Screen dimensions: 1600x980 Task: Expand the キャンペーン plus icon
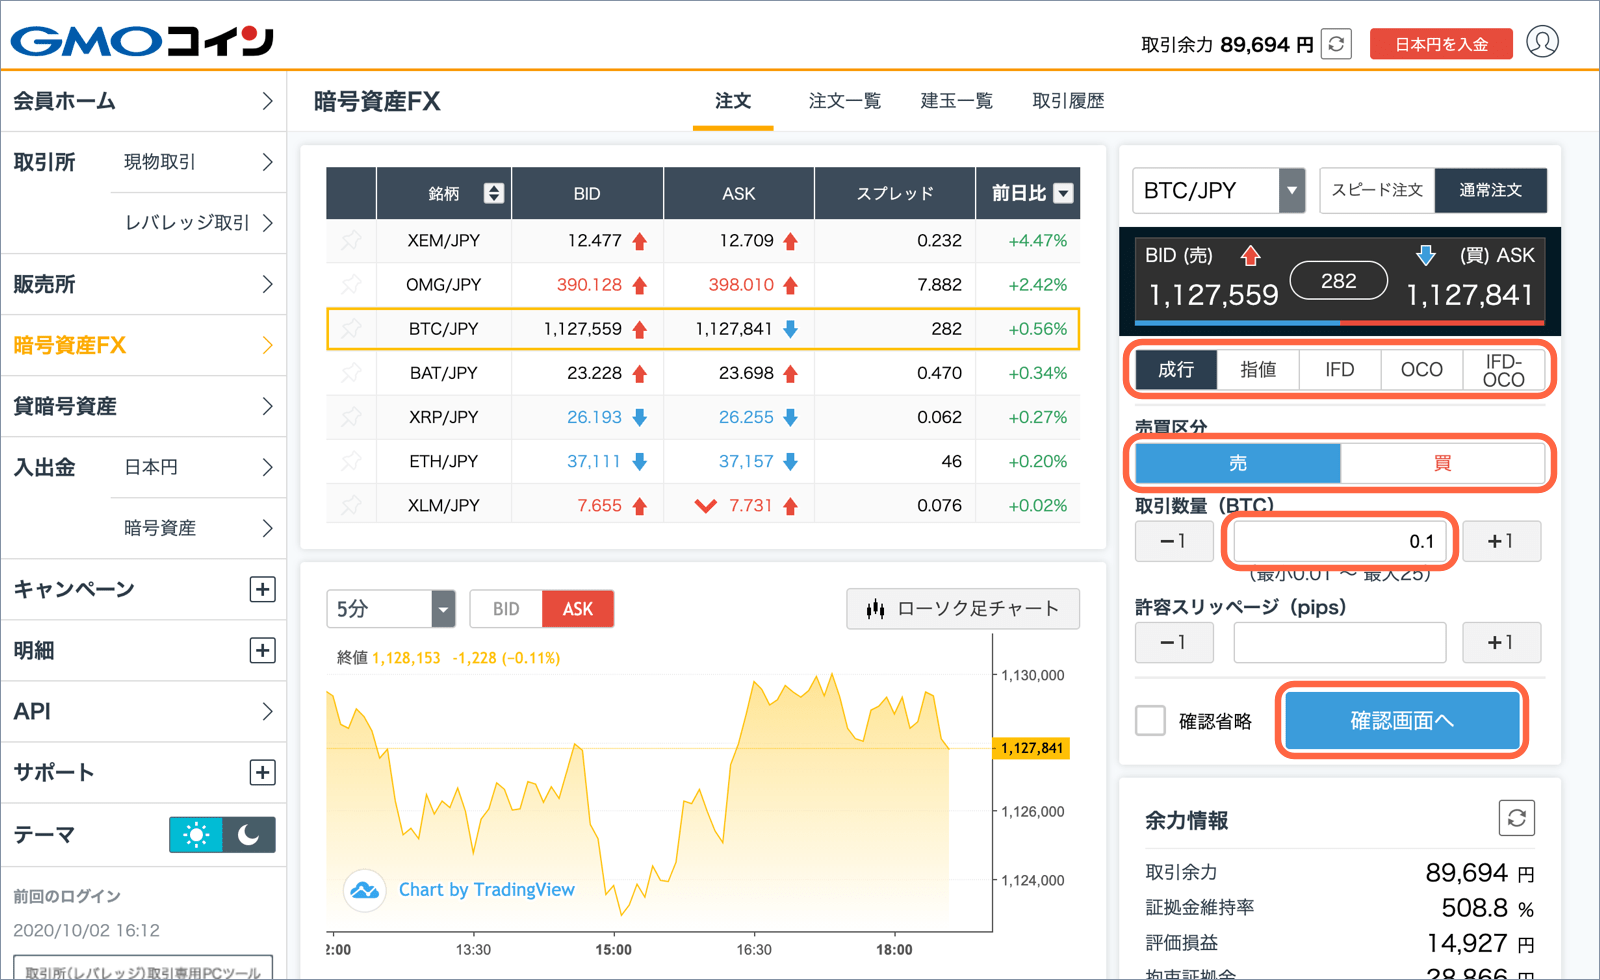pyautogui.click(x=262, y=589)
